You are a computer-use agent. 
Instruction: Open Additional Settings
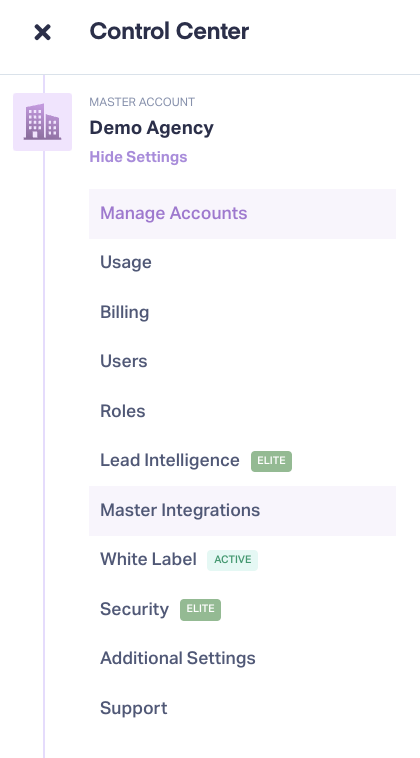point(243,658)
